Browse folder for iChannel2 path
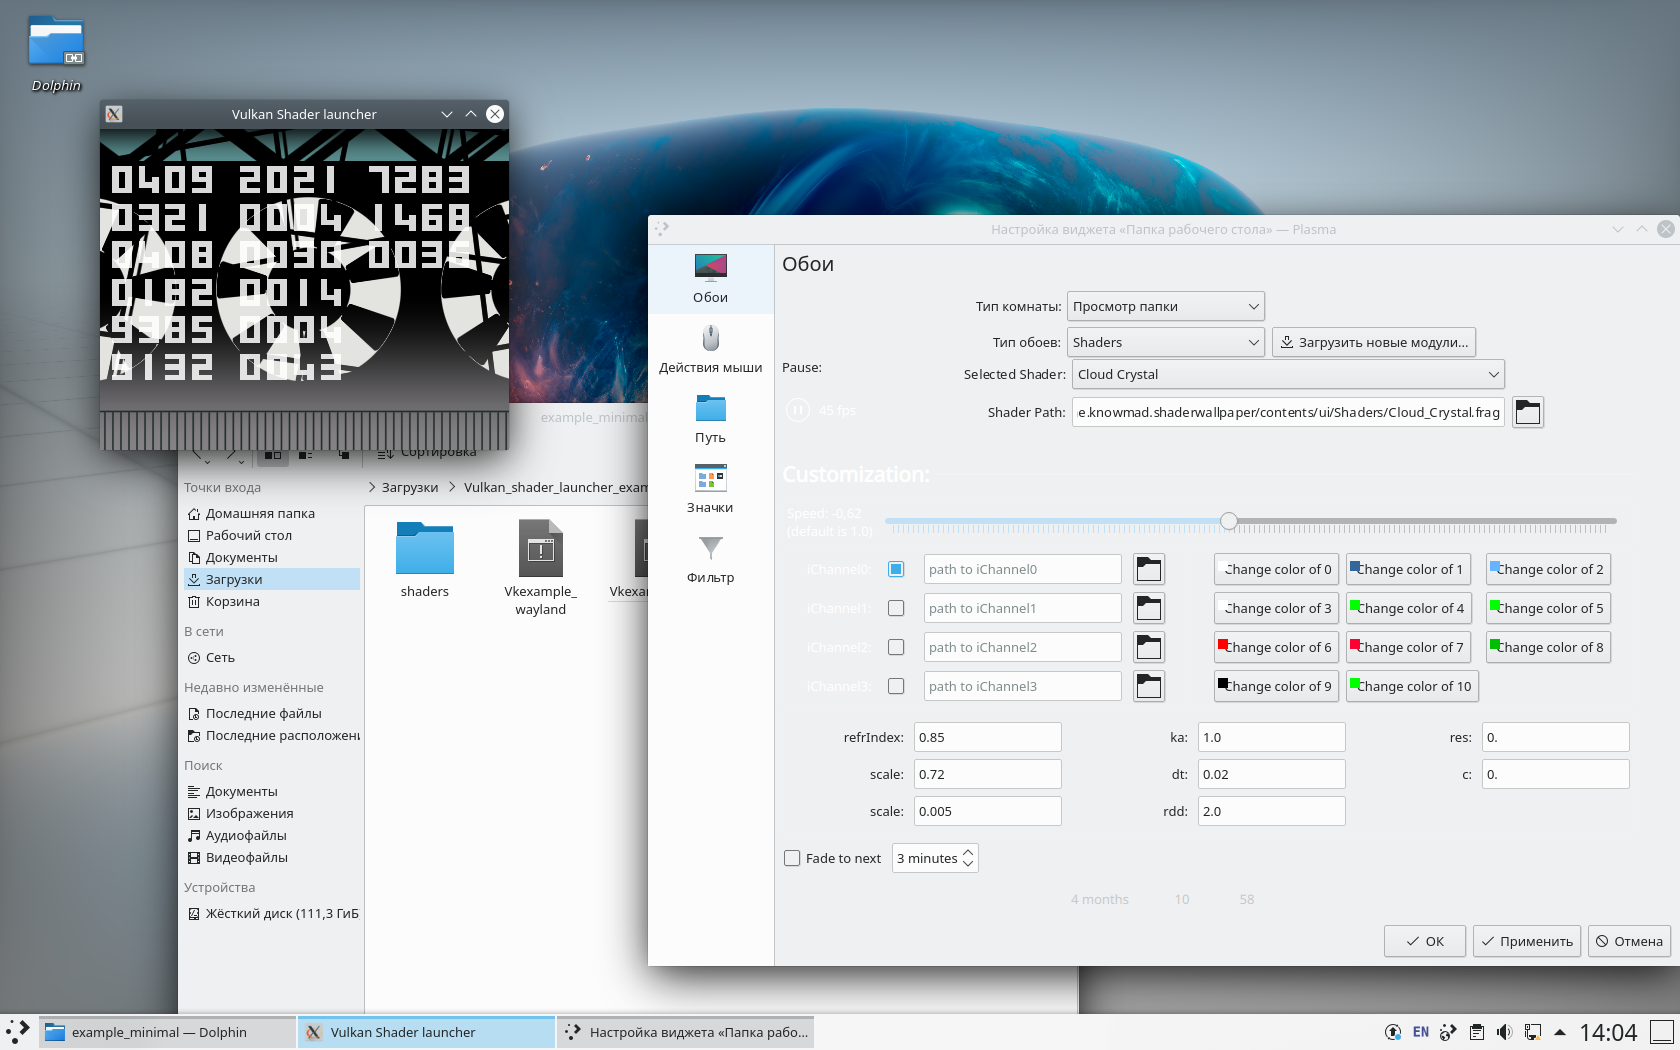This screenshot has width=1680, height=1050. tap(1149, 647)
